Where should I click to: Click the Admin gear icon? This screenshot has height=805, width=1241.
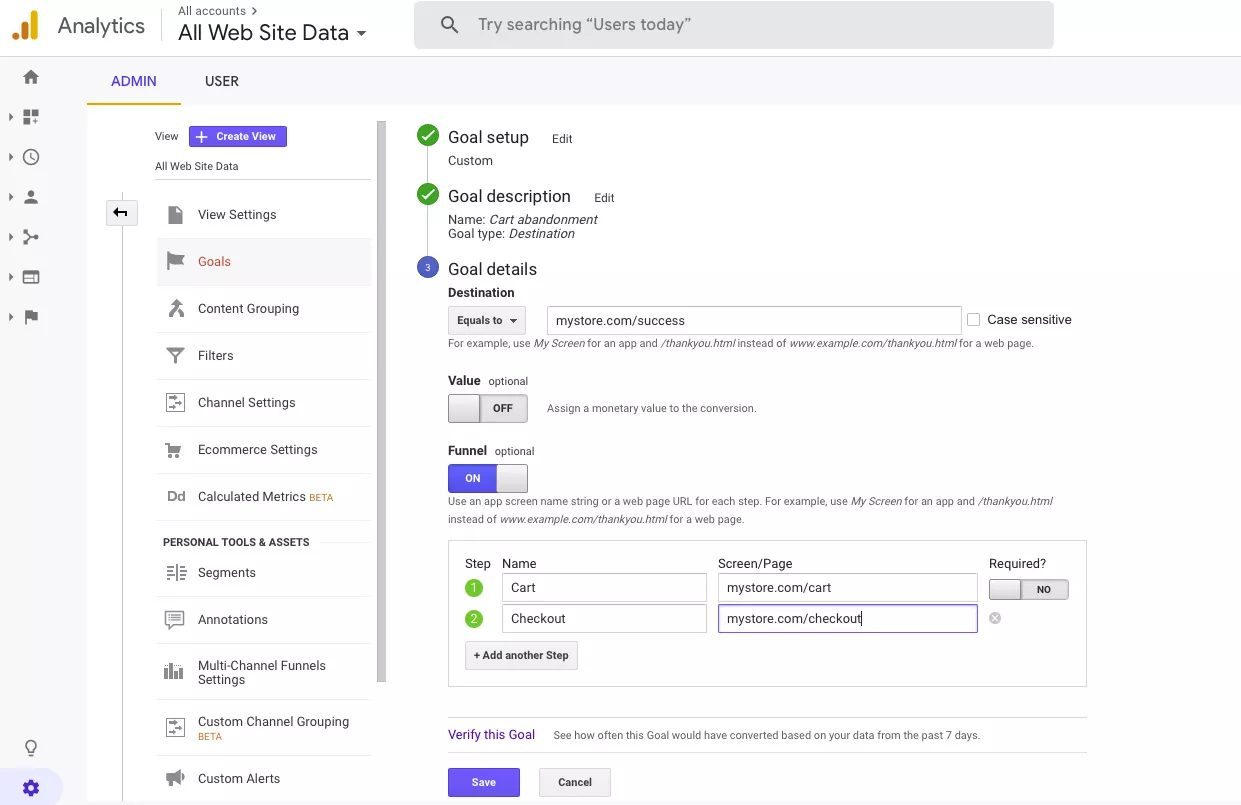(32, 787)
